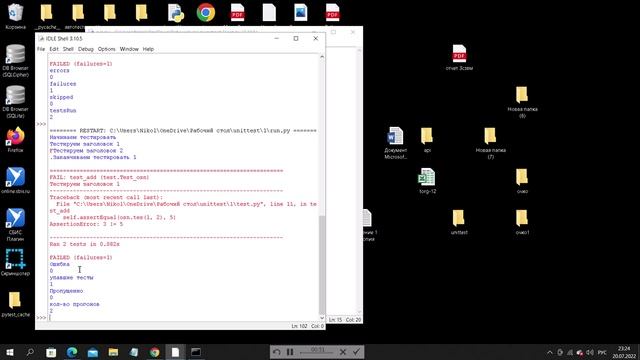Select the Recycle Bin desktop icon
Screen dimensions: 640x360
[16, 16]
